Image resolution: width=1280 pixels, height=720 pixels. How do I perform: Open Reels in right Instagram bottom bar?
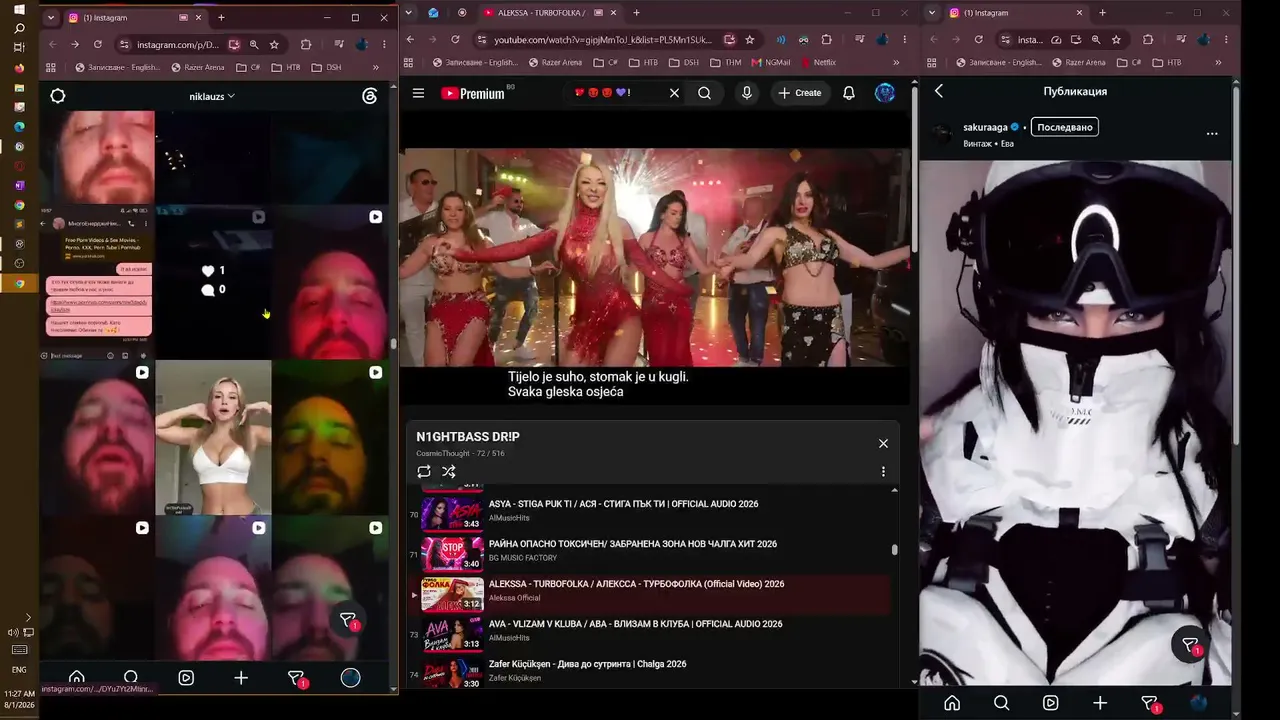click(1051, 703)
